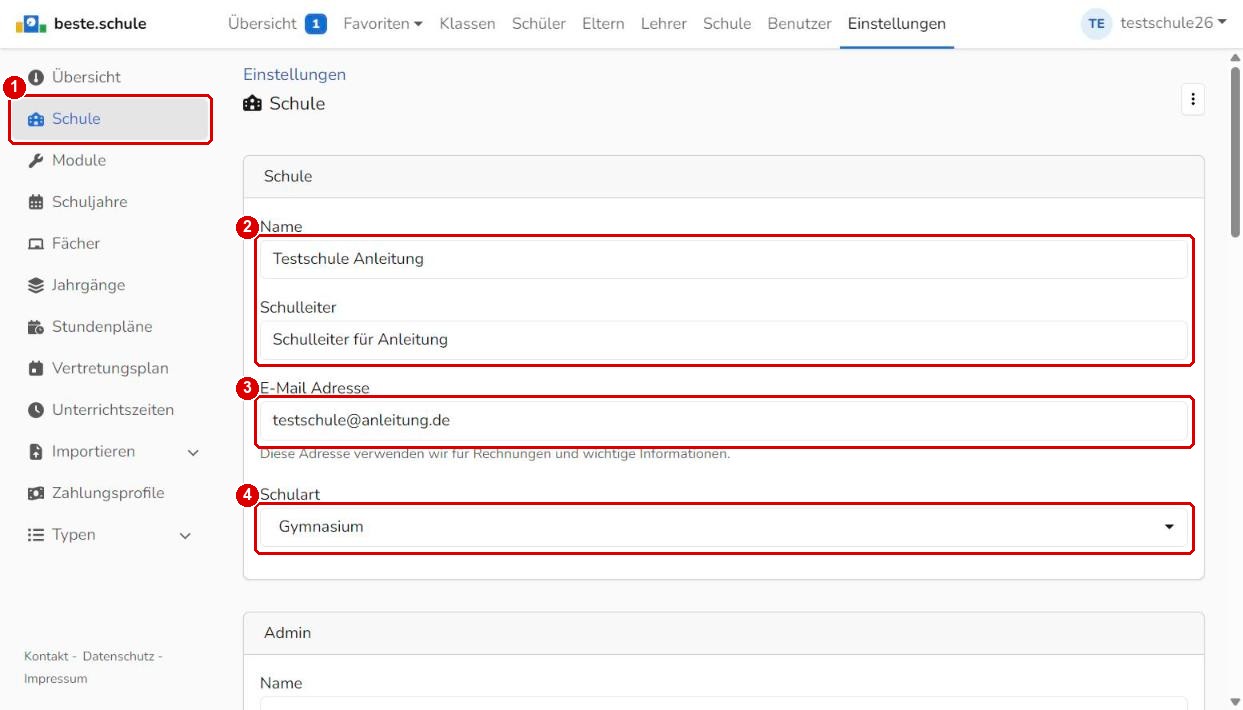This screenshot has width=1243, height=710.
Task: Open the testschule26 account dropdown
Action: pos(1173,23)
